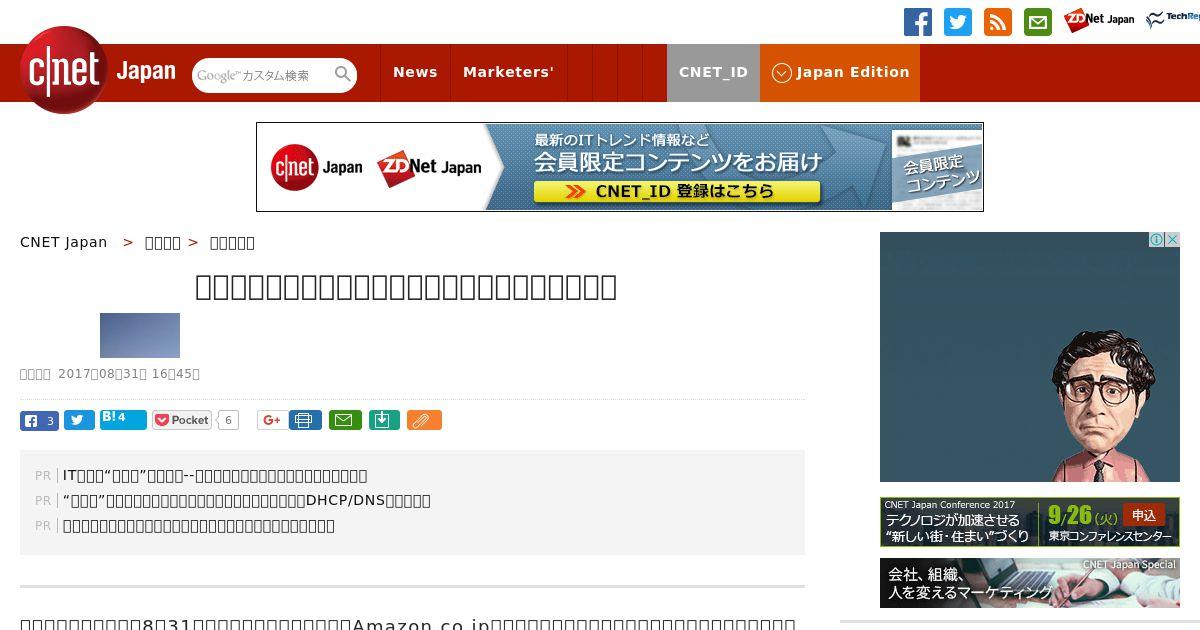Click the search magnifier icon
The image size is (1200, 630).
(x=343, y=75)
